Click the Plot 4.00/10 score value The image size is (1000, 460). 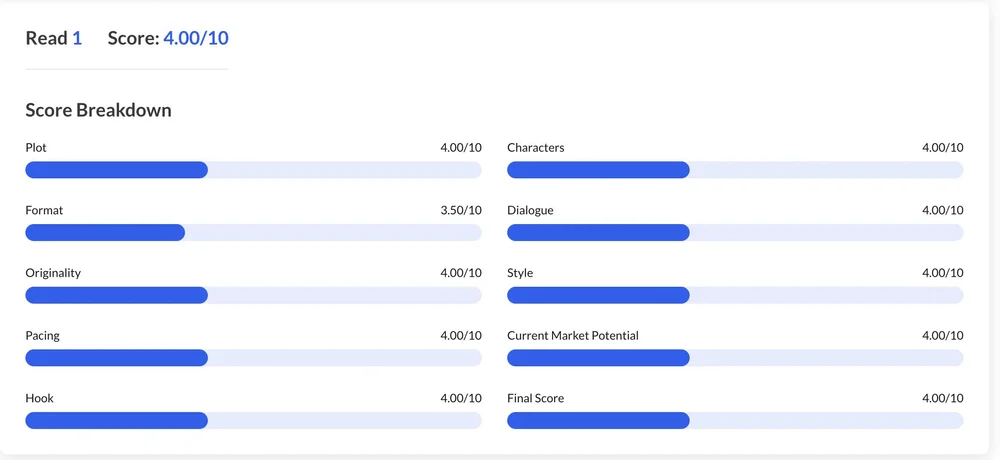(x=461, y=148)
